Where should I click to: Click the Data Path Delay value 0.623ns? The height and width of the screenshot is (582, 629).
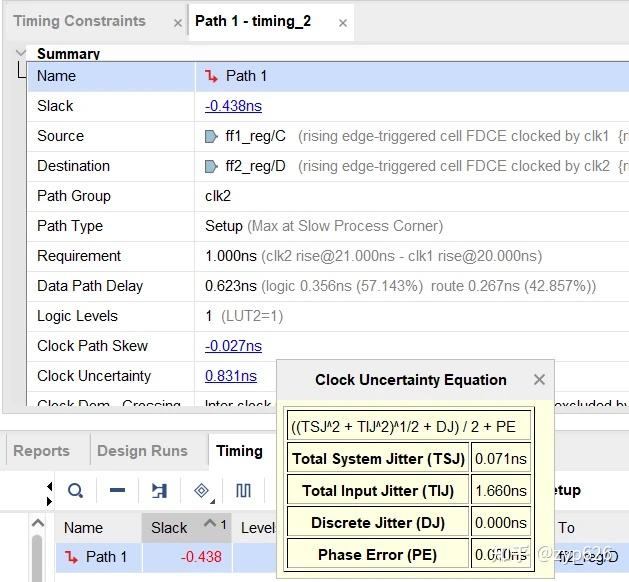click(231, 286)
